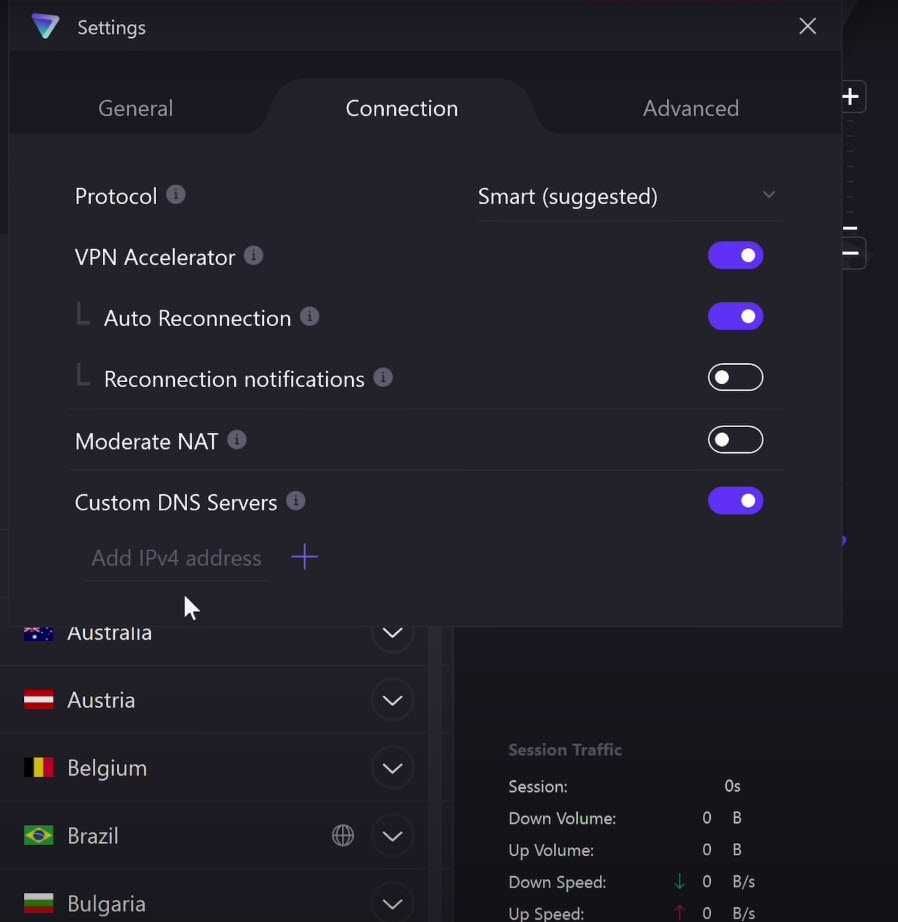Open the Protocol dropdown showing Smart suggested
The height and width of the screenshot is (922, 898).
click(628, 196)
